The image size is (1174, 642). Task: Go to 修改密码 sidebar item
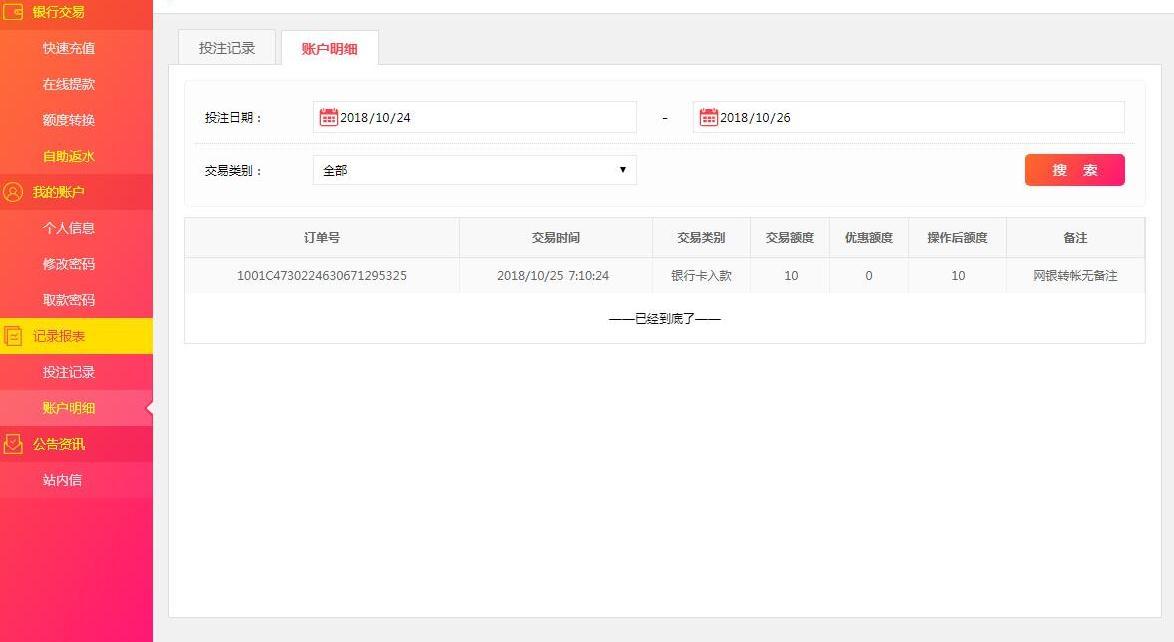pyautogui.click(x=69, y=264)
